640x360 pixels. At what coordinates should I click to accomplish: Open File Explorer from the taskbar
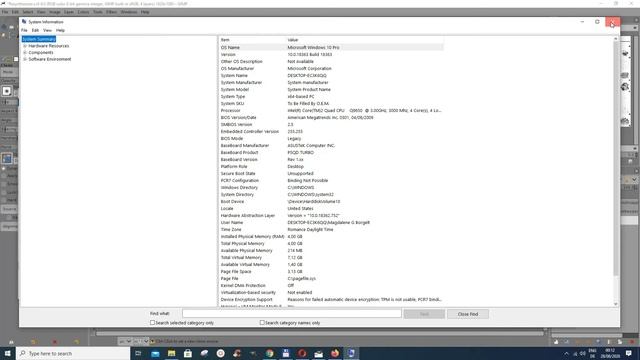171,353
